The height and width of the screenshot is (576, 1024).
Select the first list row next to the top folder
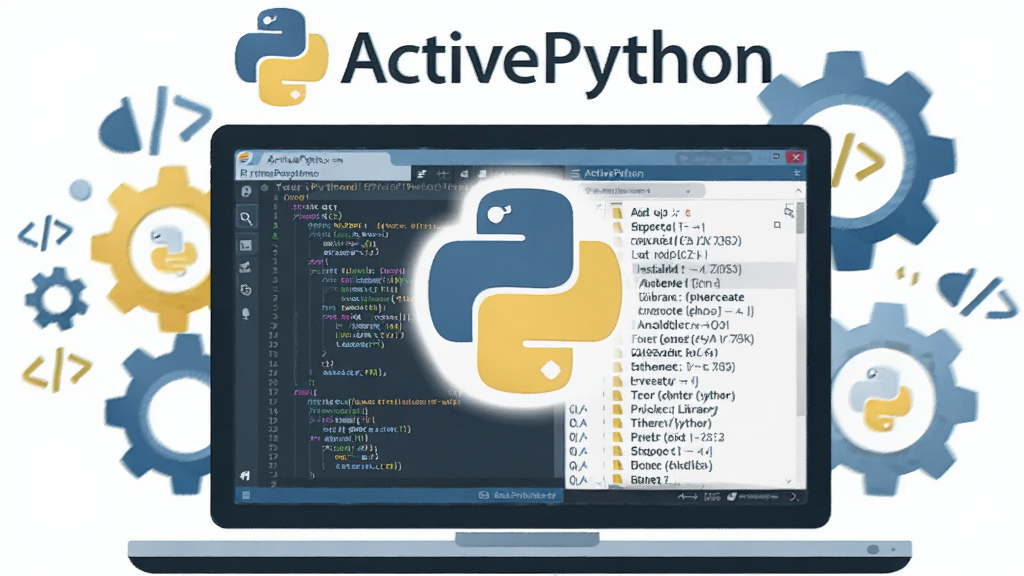[660, 212]
